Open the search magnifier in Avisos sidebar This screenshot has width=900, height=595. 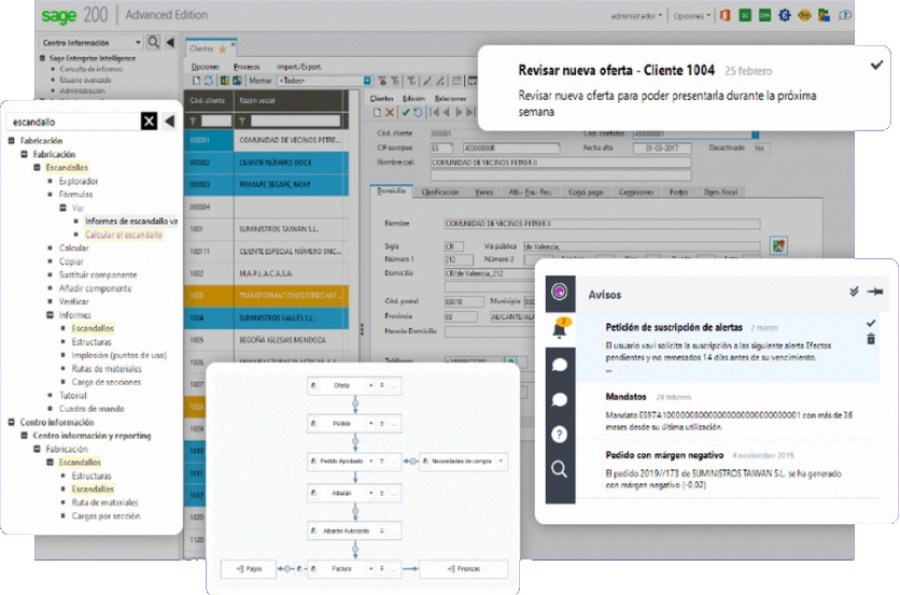559,469
